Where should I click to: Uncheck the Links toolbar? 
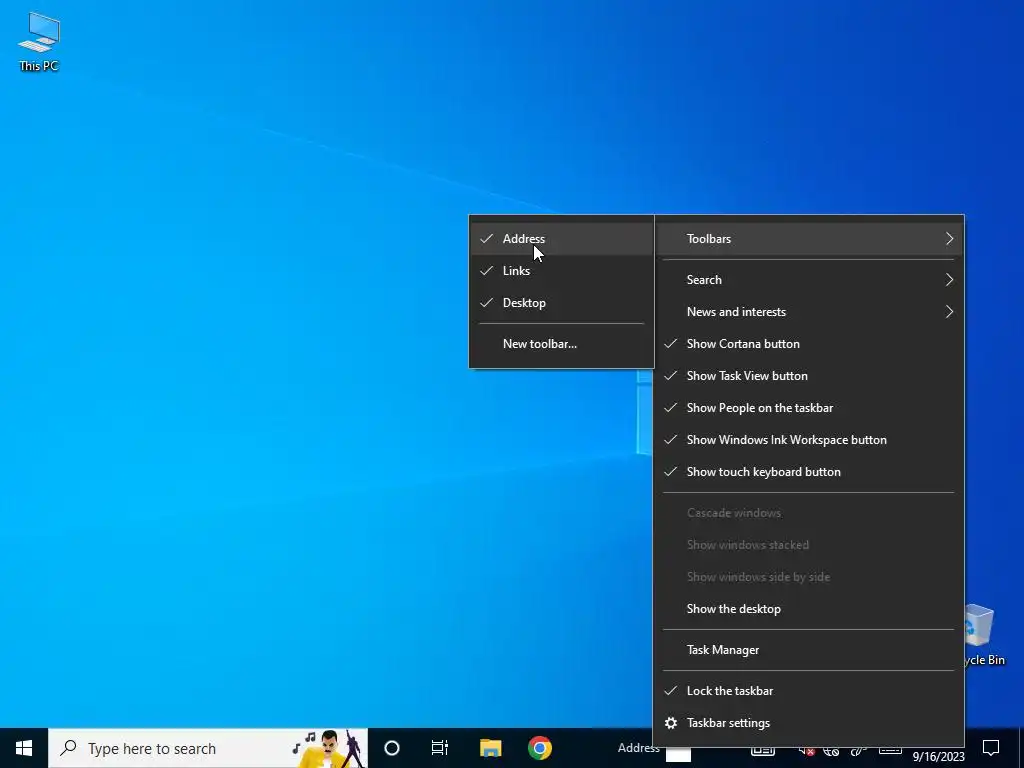562,270
